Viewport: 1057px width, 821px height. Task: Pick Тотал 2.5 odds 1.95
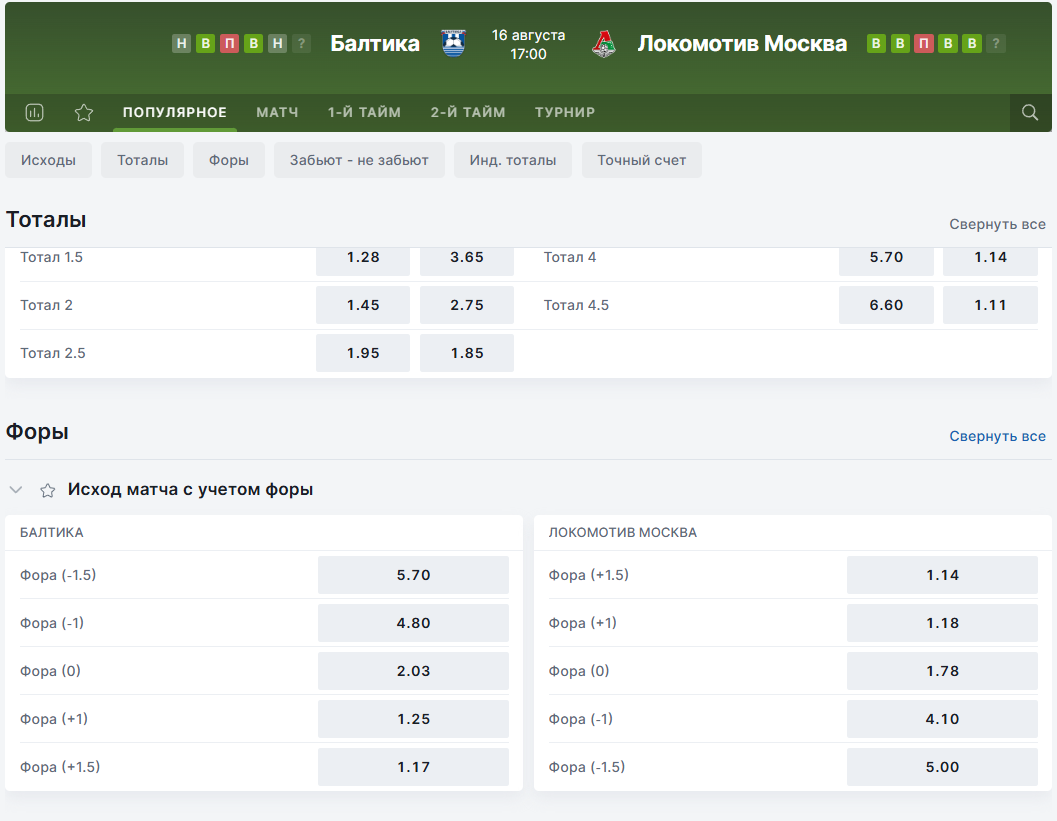click(363, 353)
